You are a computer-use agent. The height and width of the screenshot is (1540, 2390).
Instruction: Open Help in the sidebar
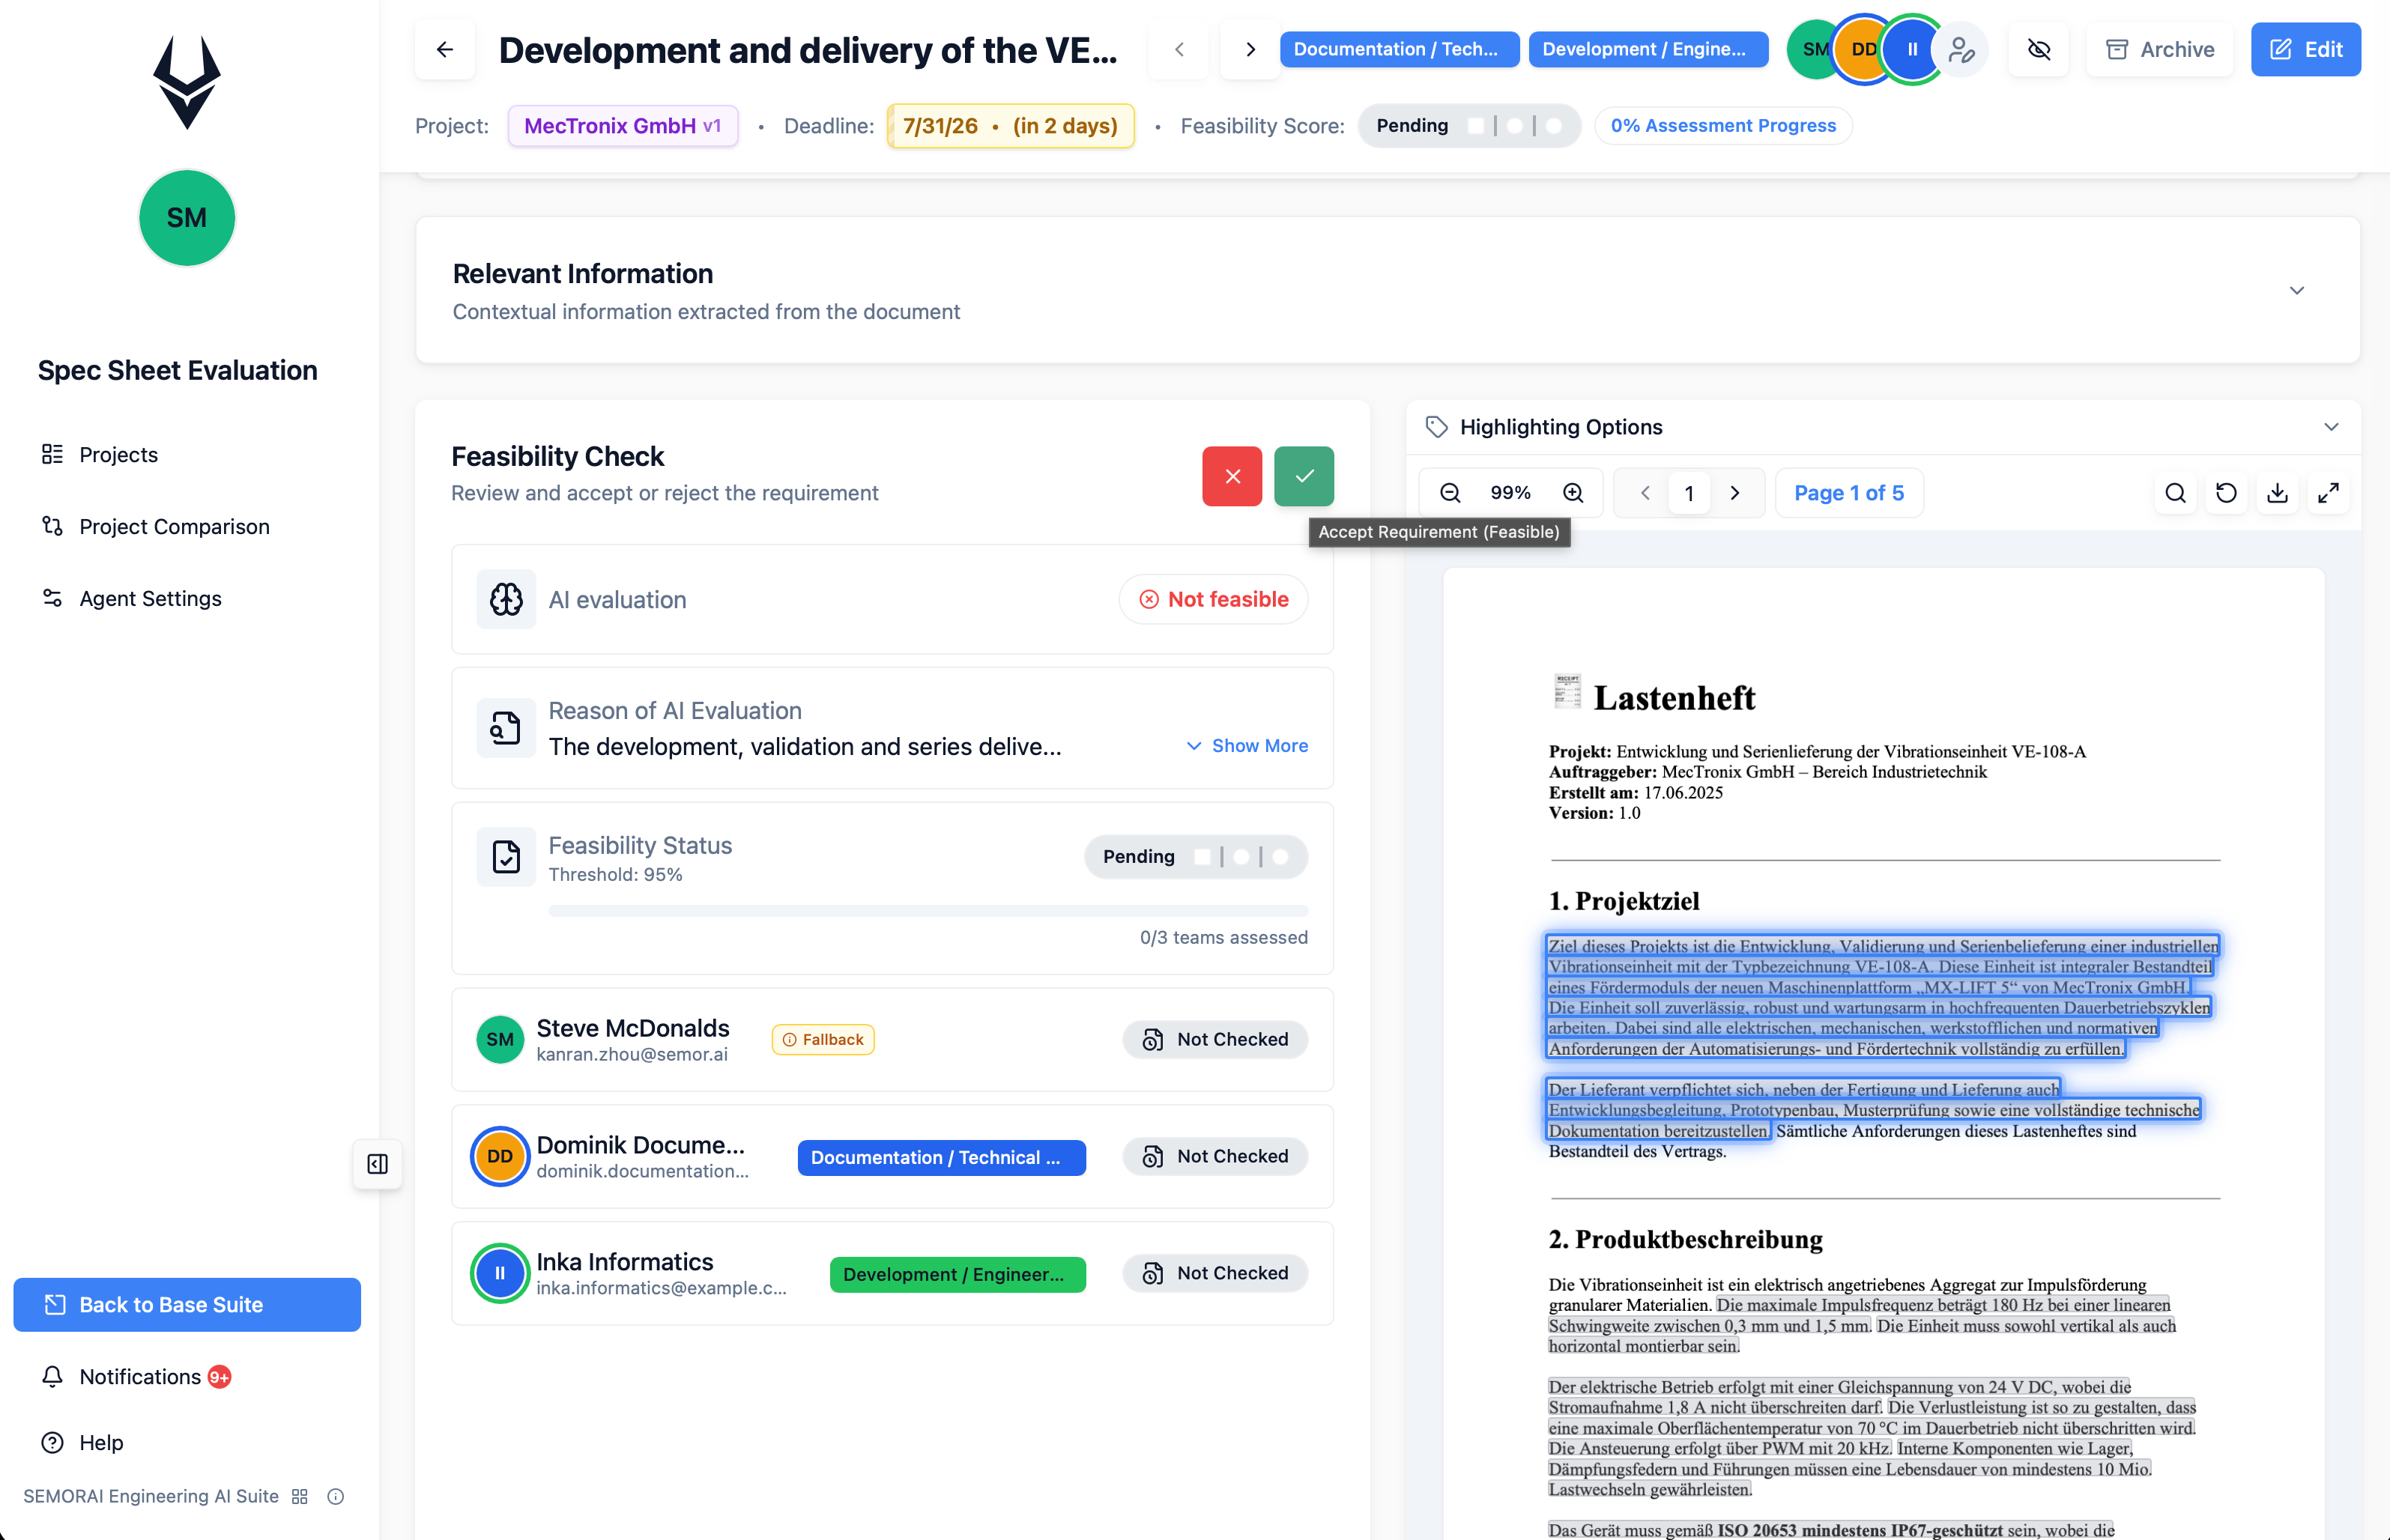[x=82, y=1442]
